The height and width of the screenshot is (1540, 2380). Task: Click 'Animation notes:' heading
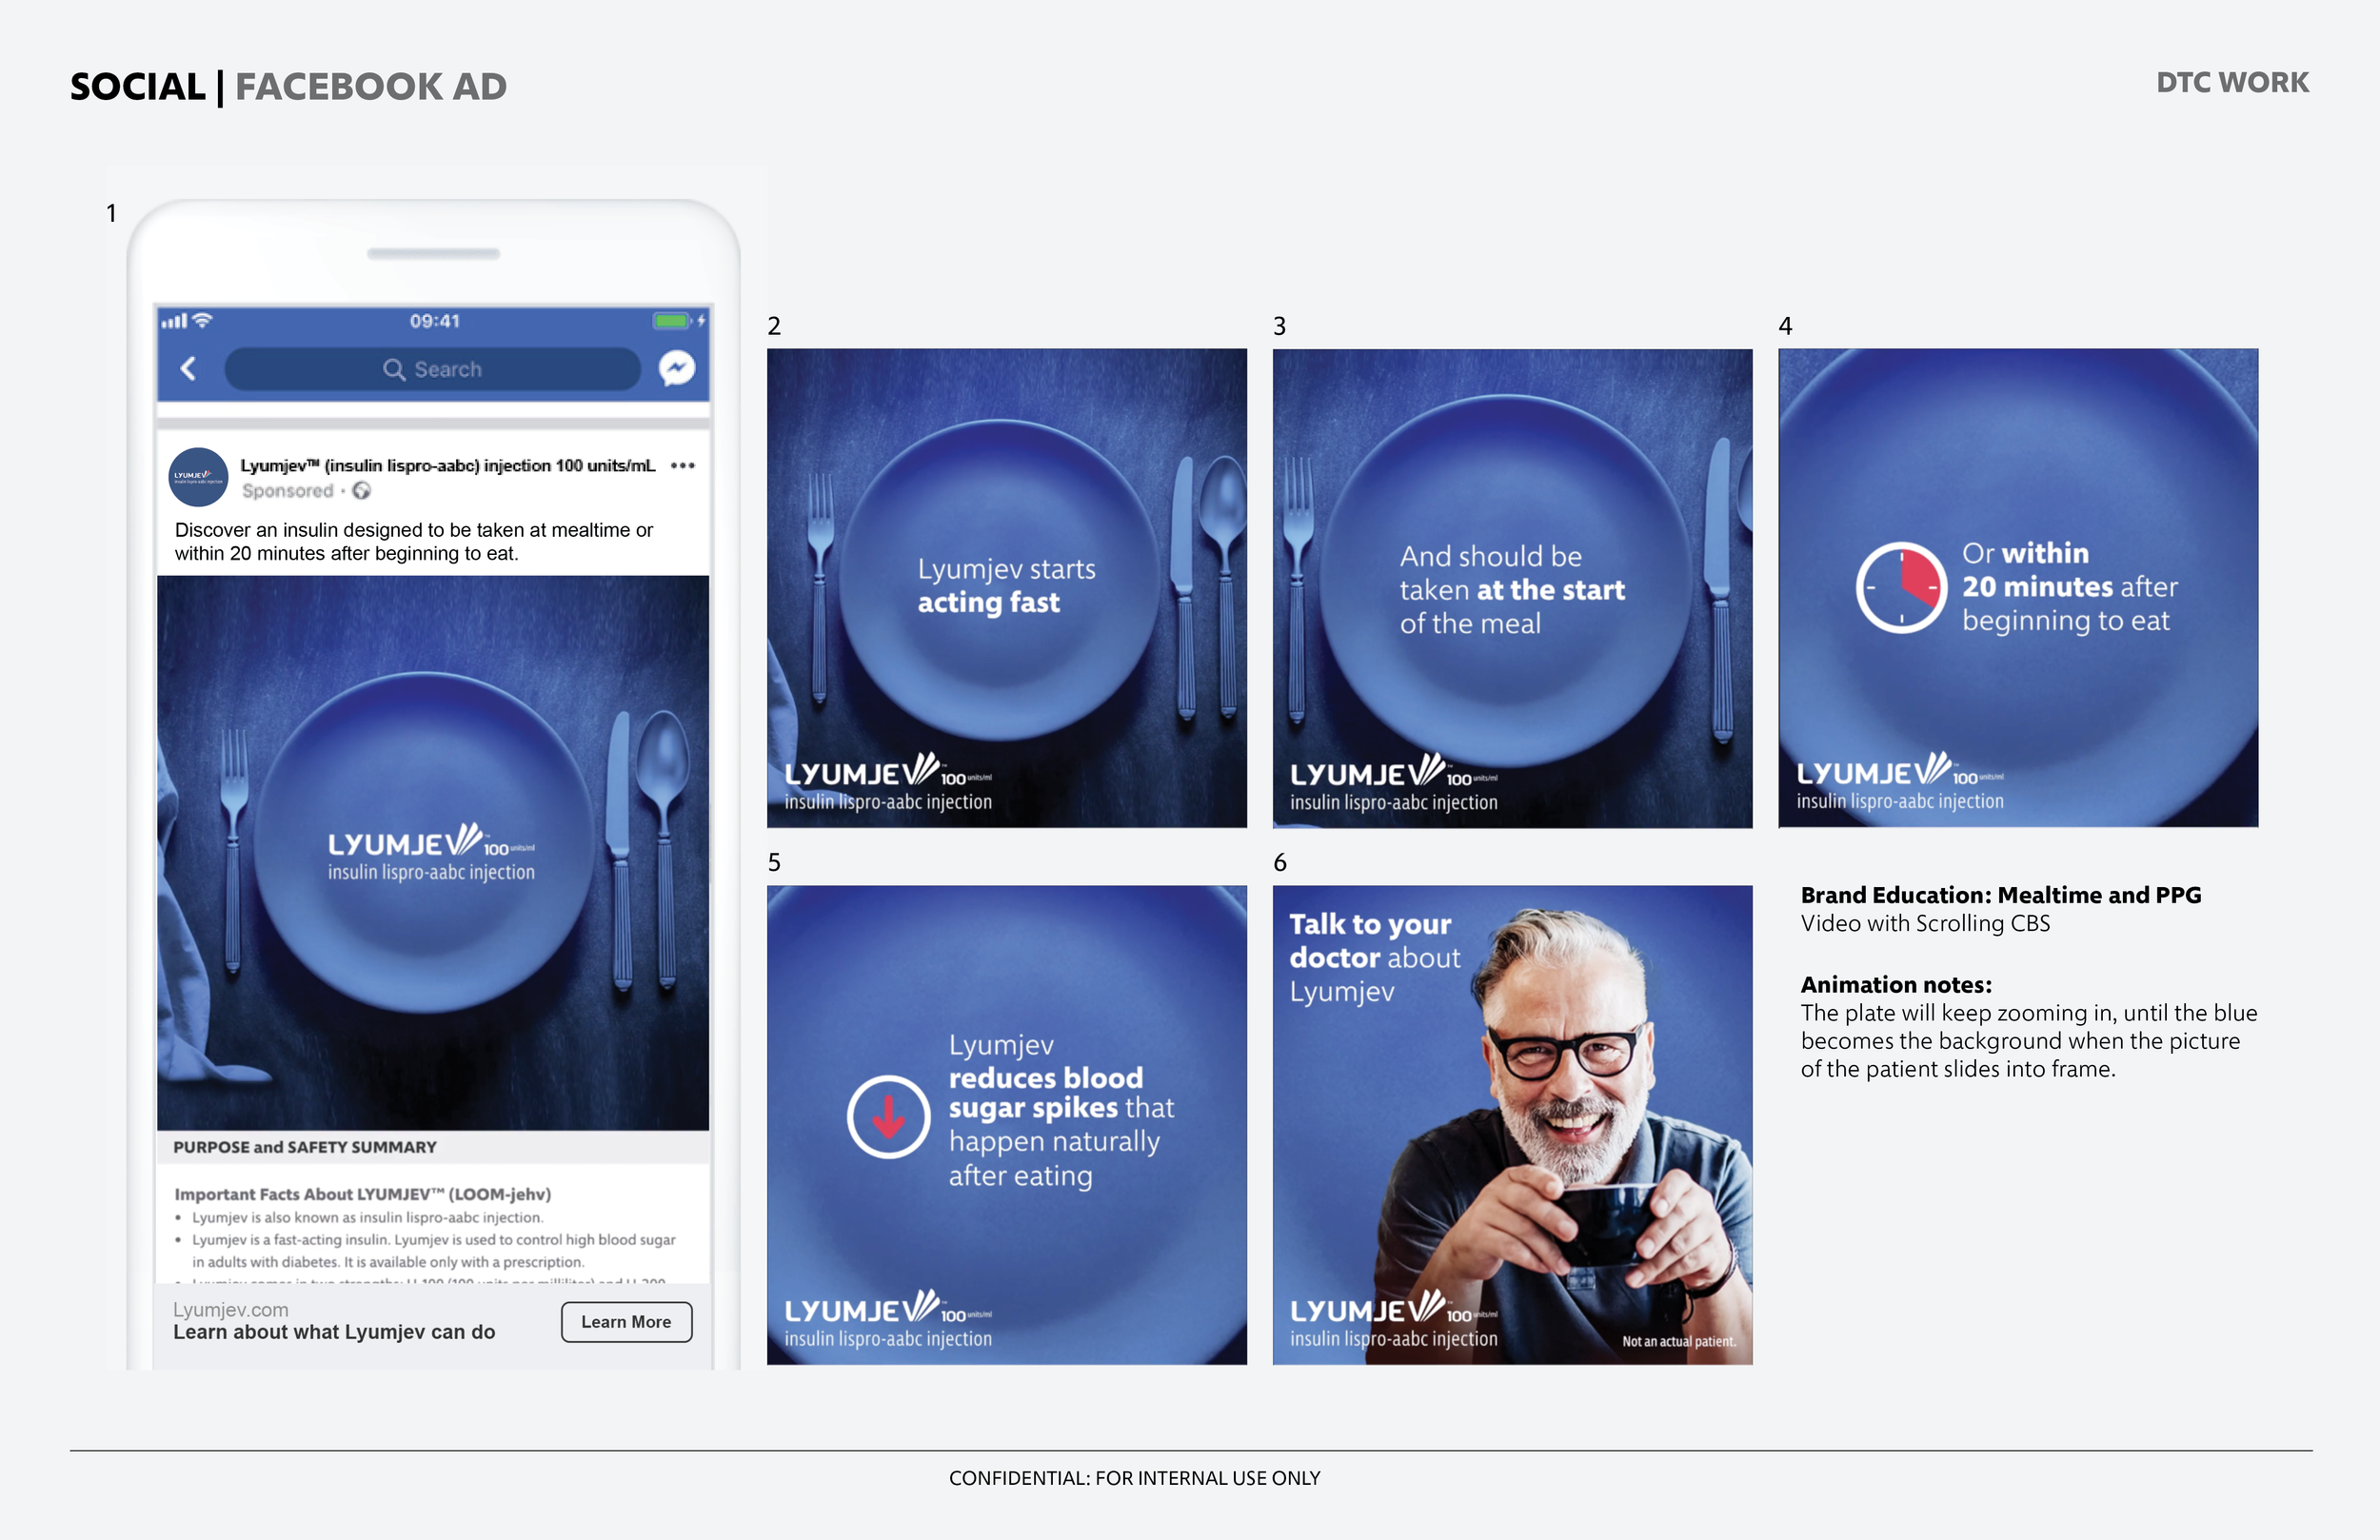[1896, 985]
